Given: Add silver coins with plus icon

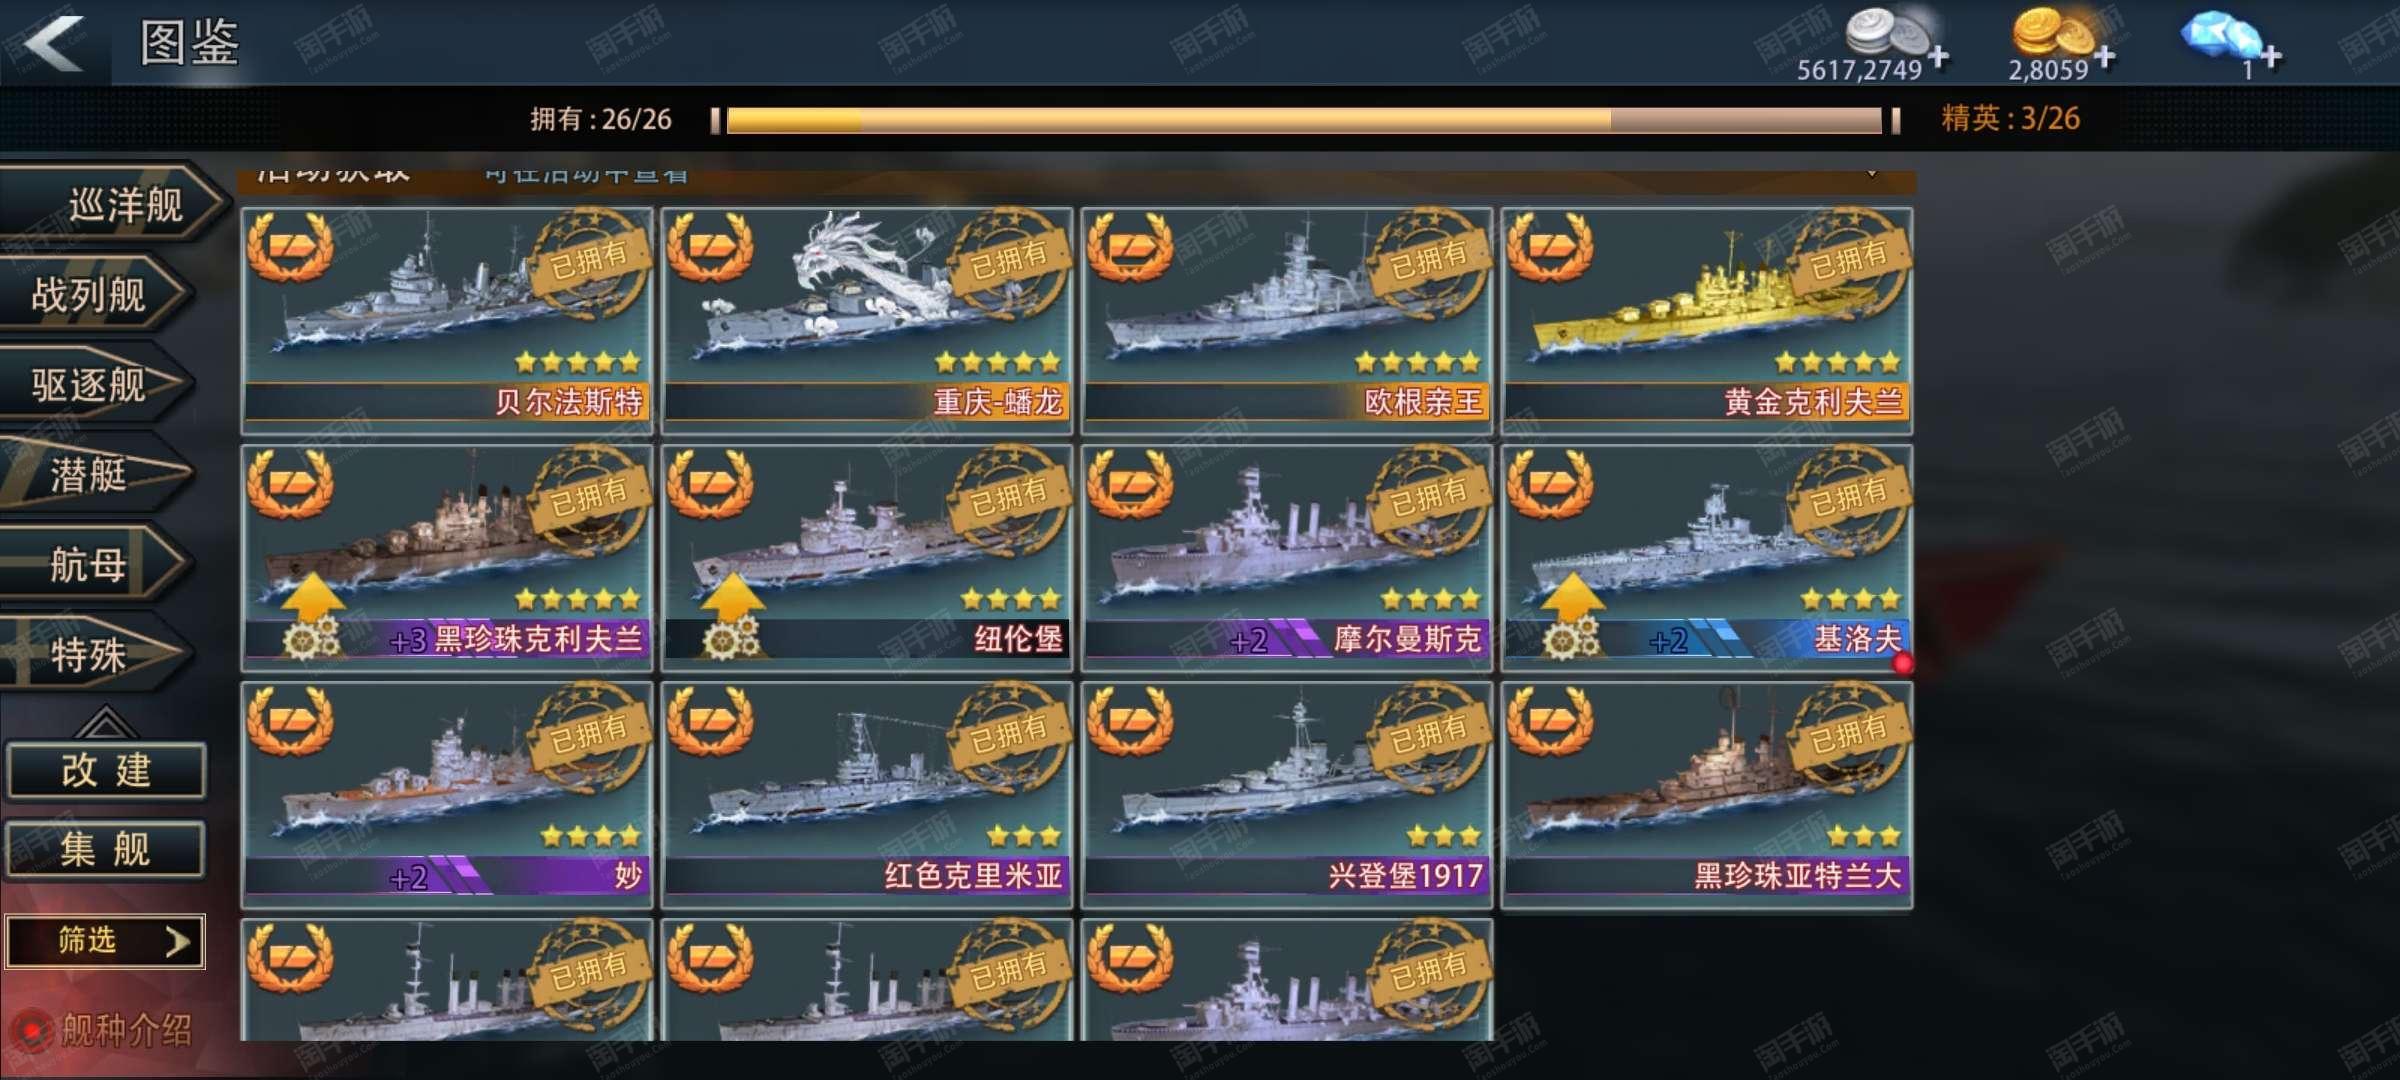Looking at the screenshot, I should [1938, 56].
